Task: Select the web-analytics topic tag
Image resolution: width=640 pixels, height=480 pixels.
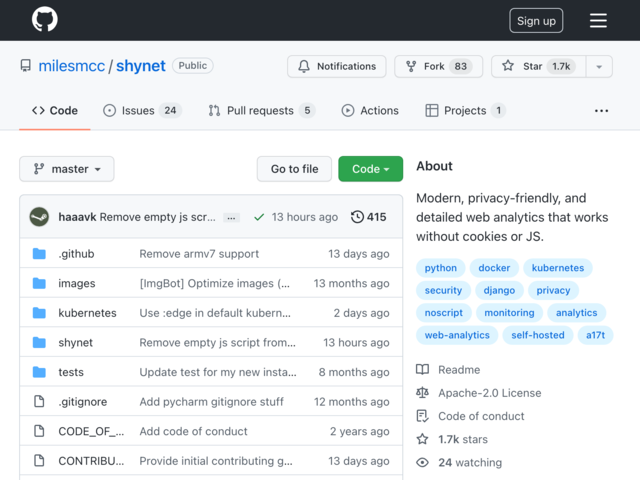Action: click(x=457, y=336)
